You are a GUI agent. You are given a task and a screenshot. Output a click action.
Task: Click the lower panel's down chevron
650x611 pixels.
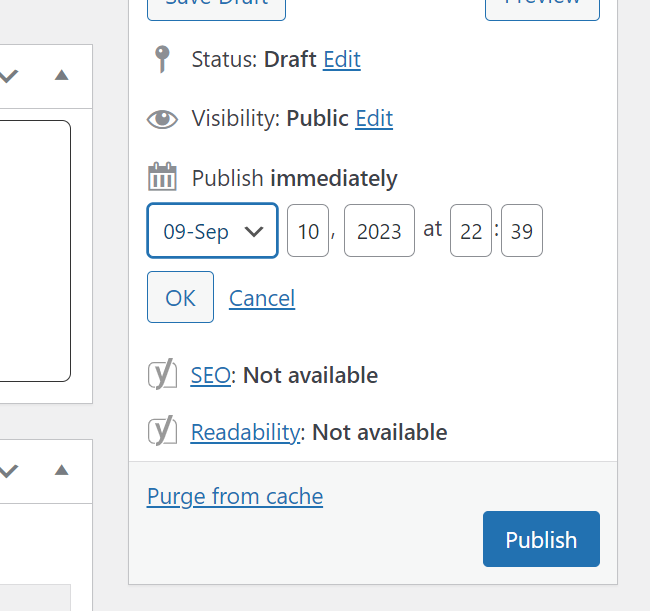[x=9, y=471]
